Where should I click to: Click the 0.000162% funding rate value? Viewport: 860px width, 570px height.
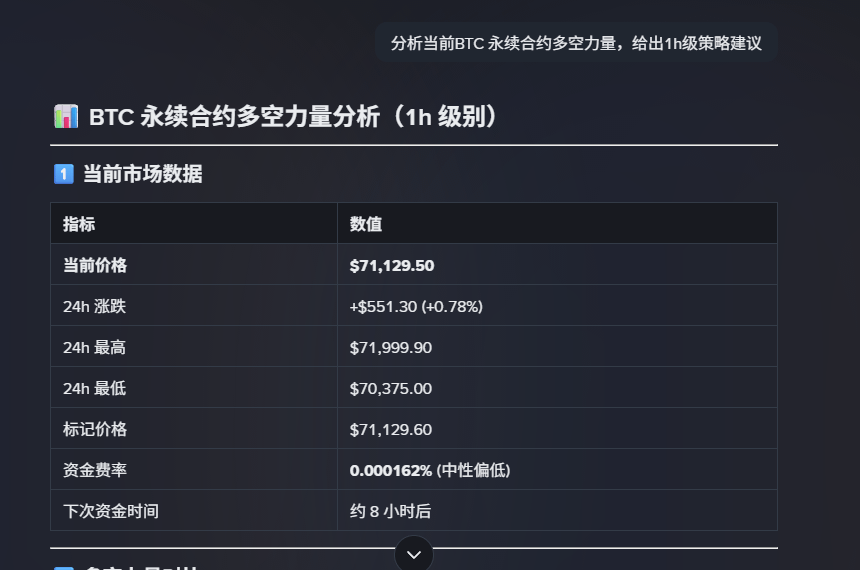(391, 470)
